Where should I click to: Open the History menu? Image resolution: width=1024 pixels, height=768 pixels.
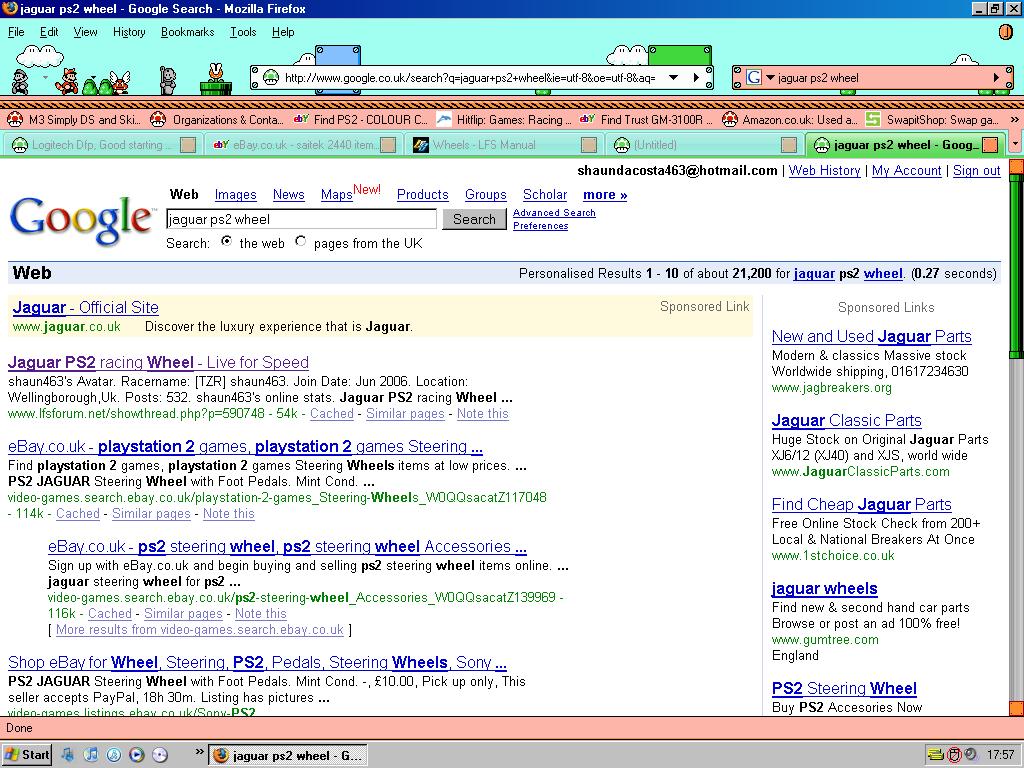[x=129, y=32]
